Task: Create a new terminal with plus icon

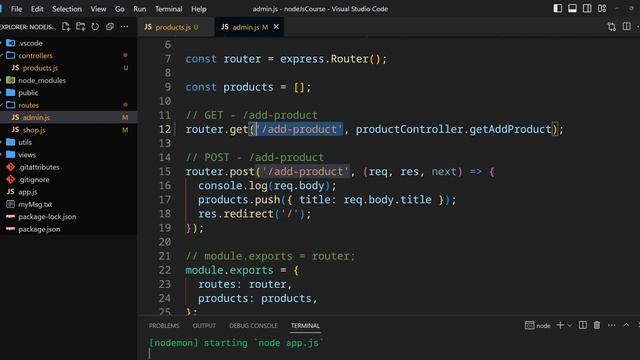Action: (560, 325)
